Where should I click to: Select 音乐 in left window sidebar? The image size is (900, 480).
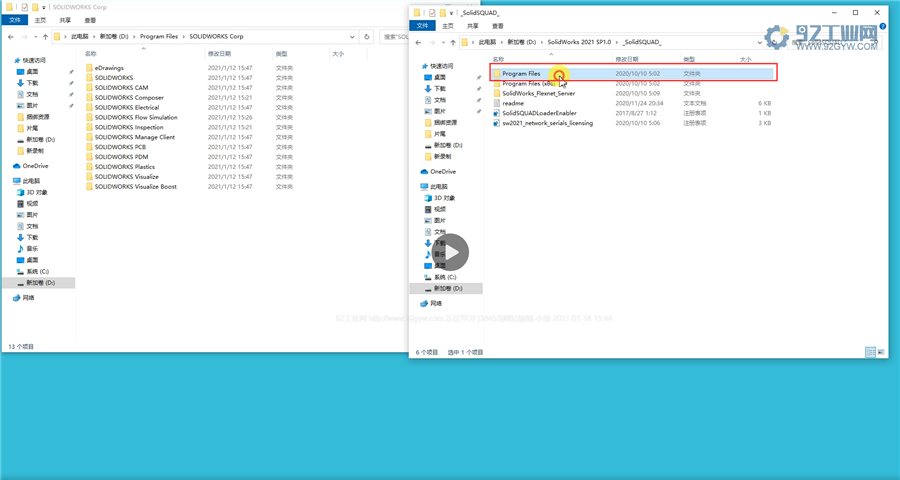coord(28,249)
